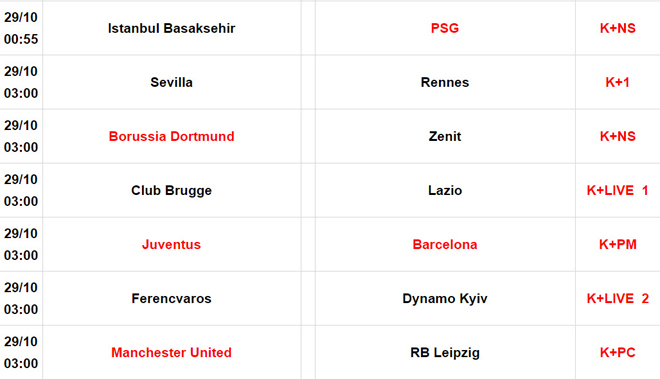Select the 29/10 00:55 time cell

point(21,28)
